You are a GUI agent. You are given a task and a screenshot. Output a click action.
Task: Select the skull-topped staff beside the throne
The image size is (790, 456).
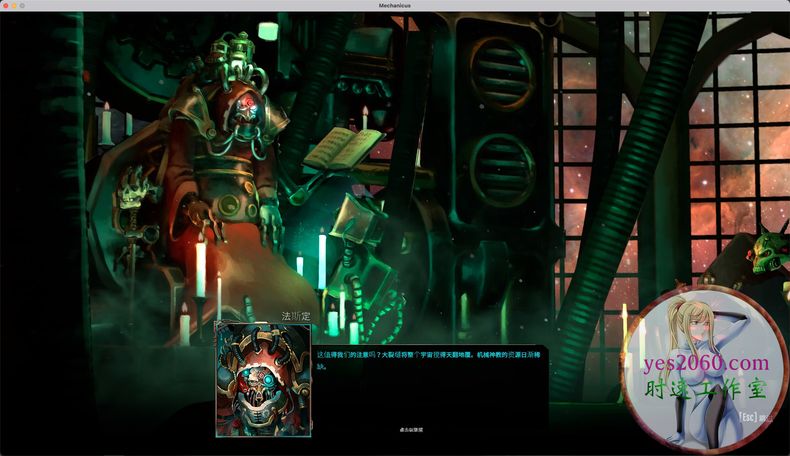click(x=134, y=190)
